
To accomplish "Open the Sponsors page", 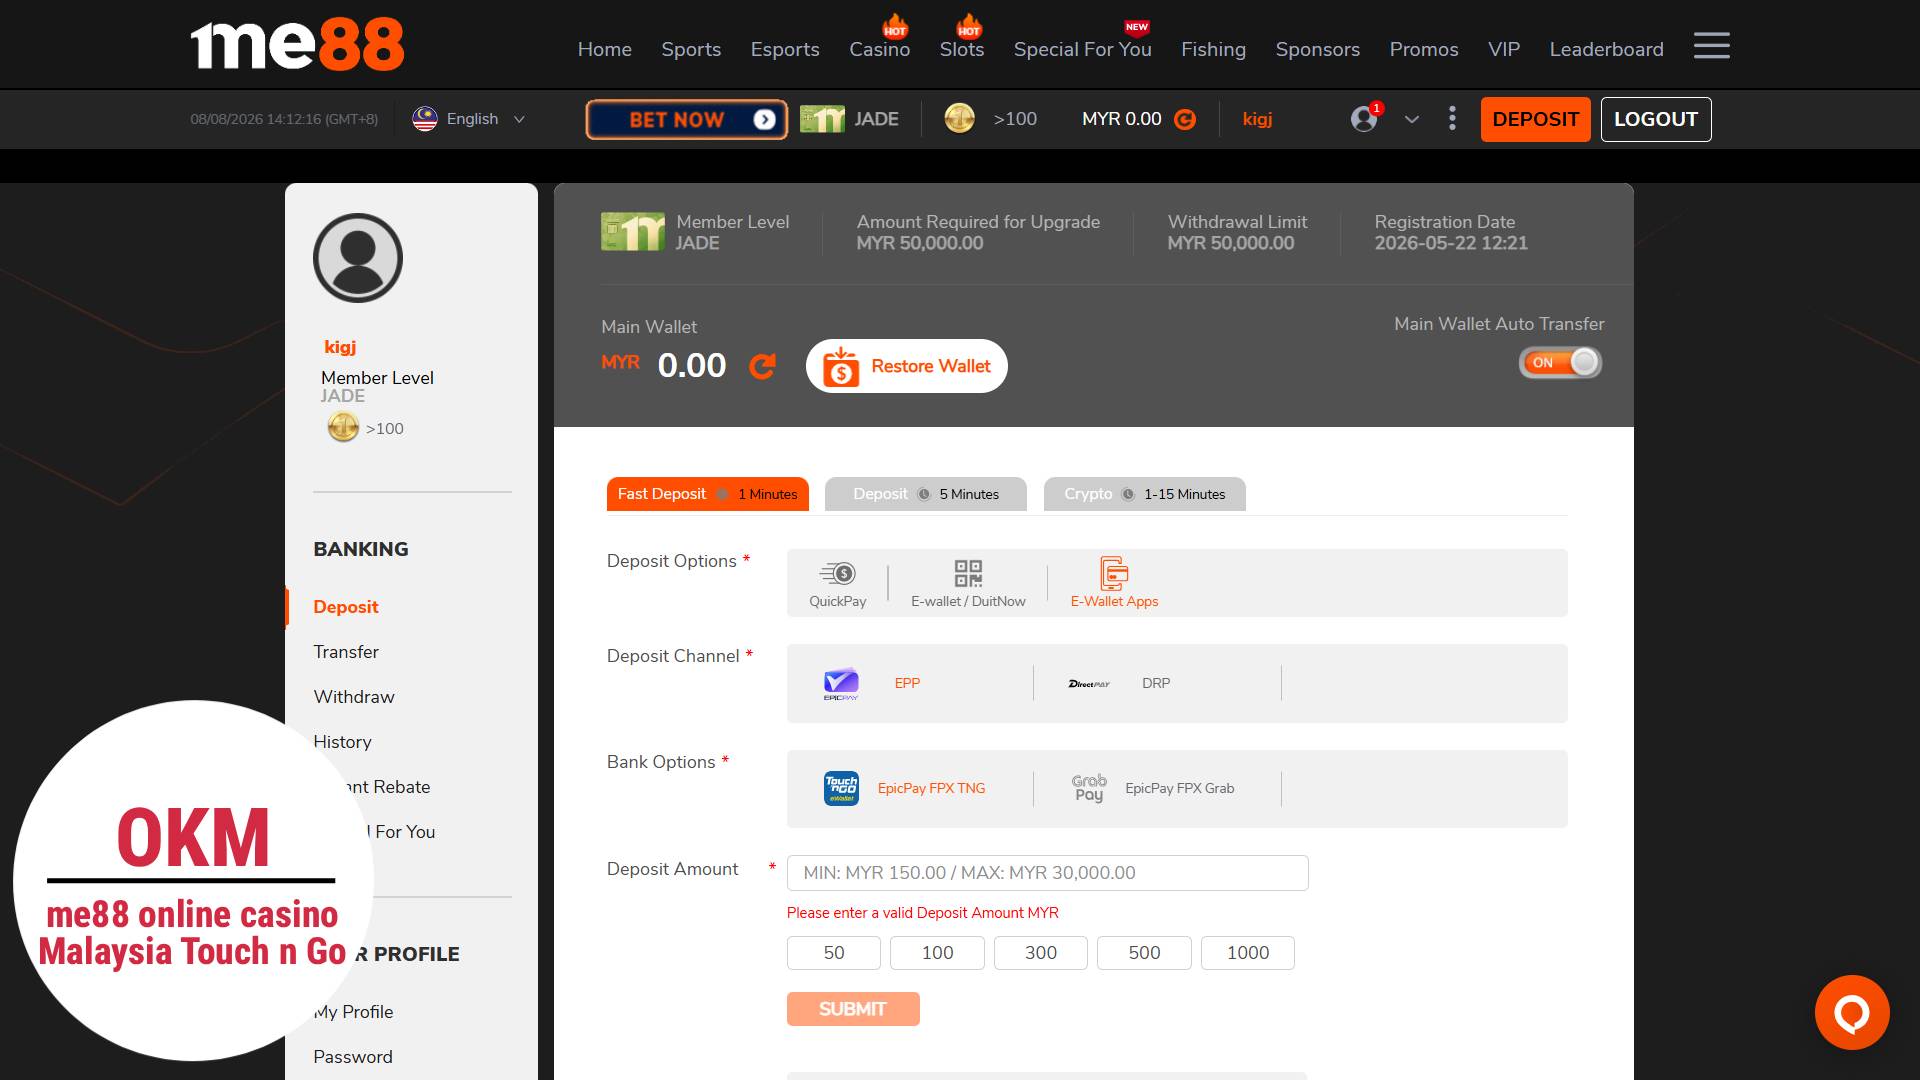I will [x=1317, y=49].
